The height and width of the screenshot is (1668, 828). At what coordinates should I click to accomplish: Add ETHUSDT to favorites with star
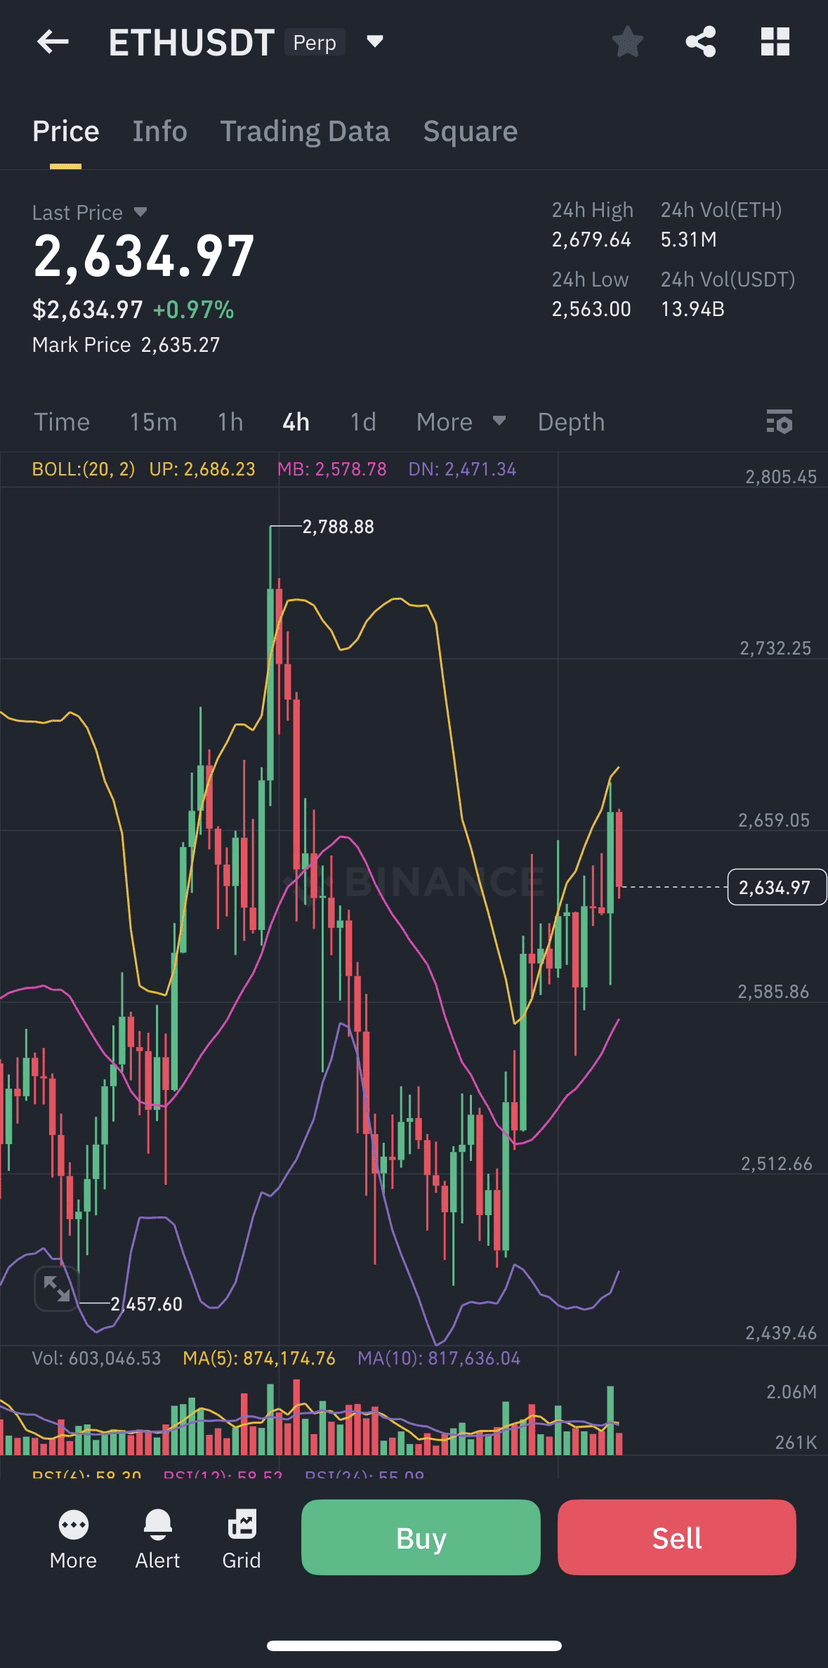(627, 42)
